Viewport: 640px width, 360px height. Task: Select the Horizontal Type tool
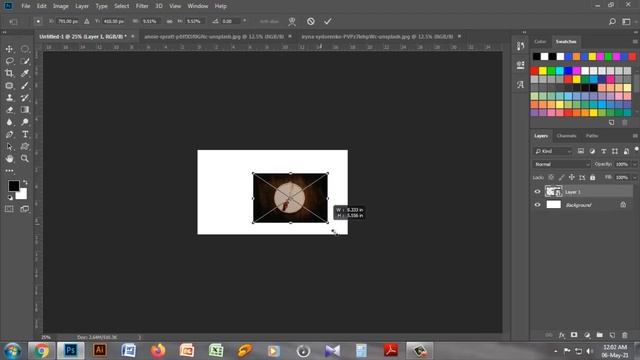[x=24, y=134]
